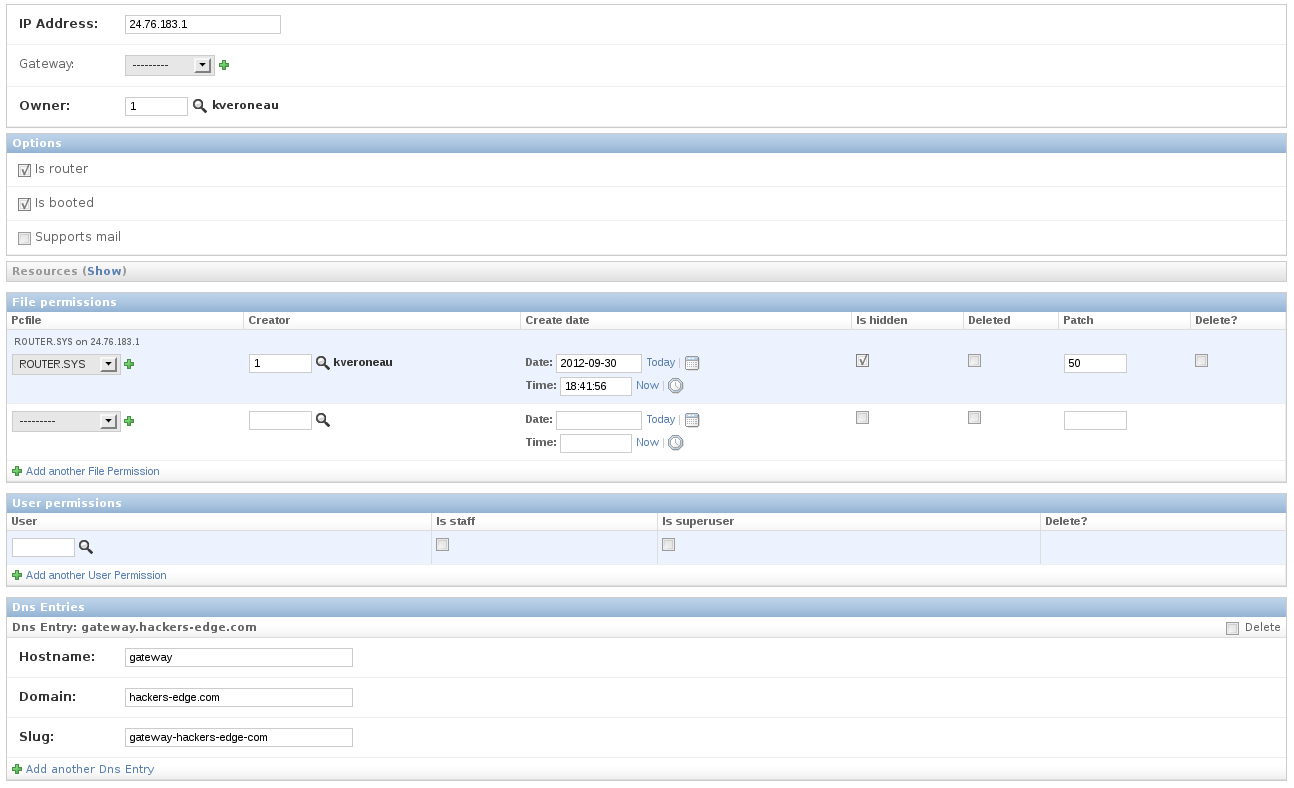Click Today in the empty file row

660,420
